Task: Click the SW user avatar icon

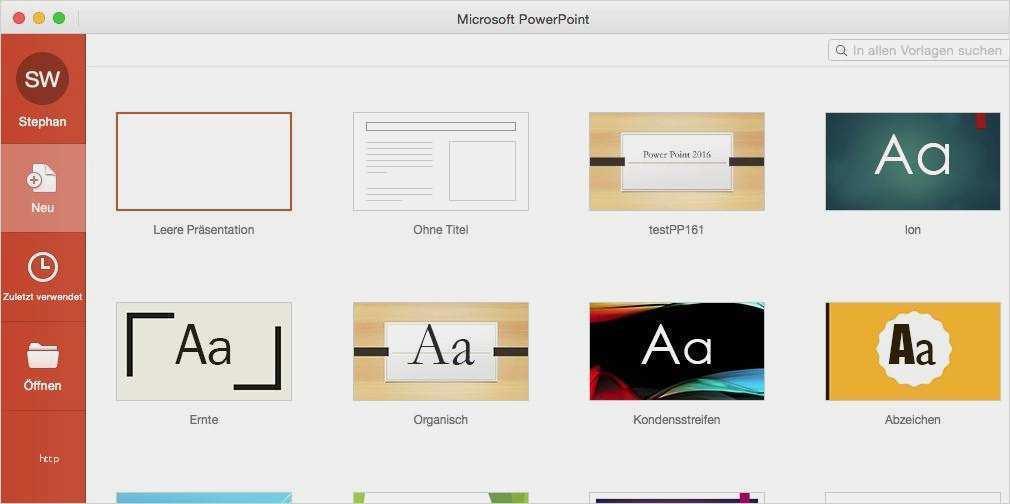Action: pos(42,79)
